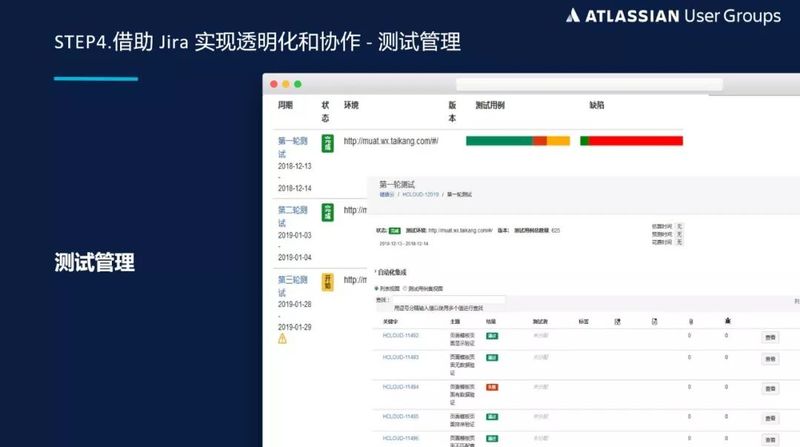Click the yellow minimize button of the browser window
The width and height of the screenshot is (800, 447).
click(x=286, y=84)
